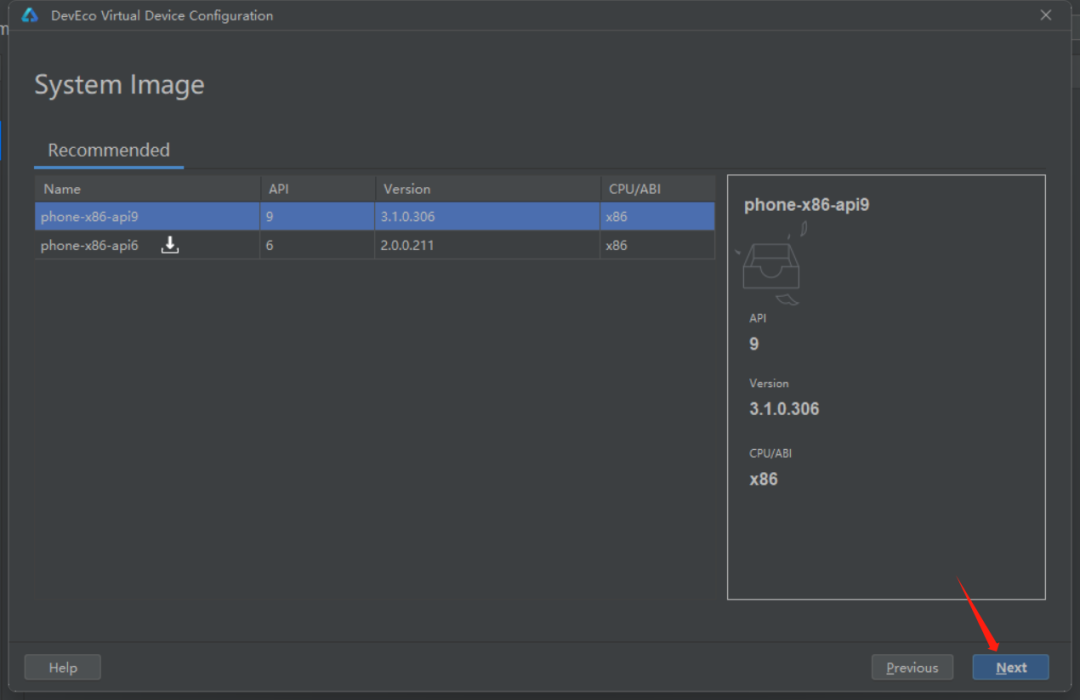The width and height of the screenshot is (1080, 700).
Task: Click version 3.1.0.306 in the table
Action: click(408, 216)
